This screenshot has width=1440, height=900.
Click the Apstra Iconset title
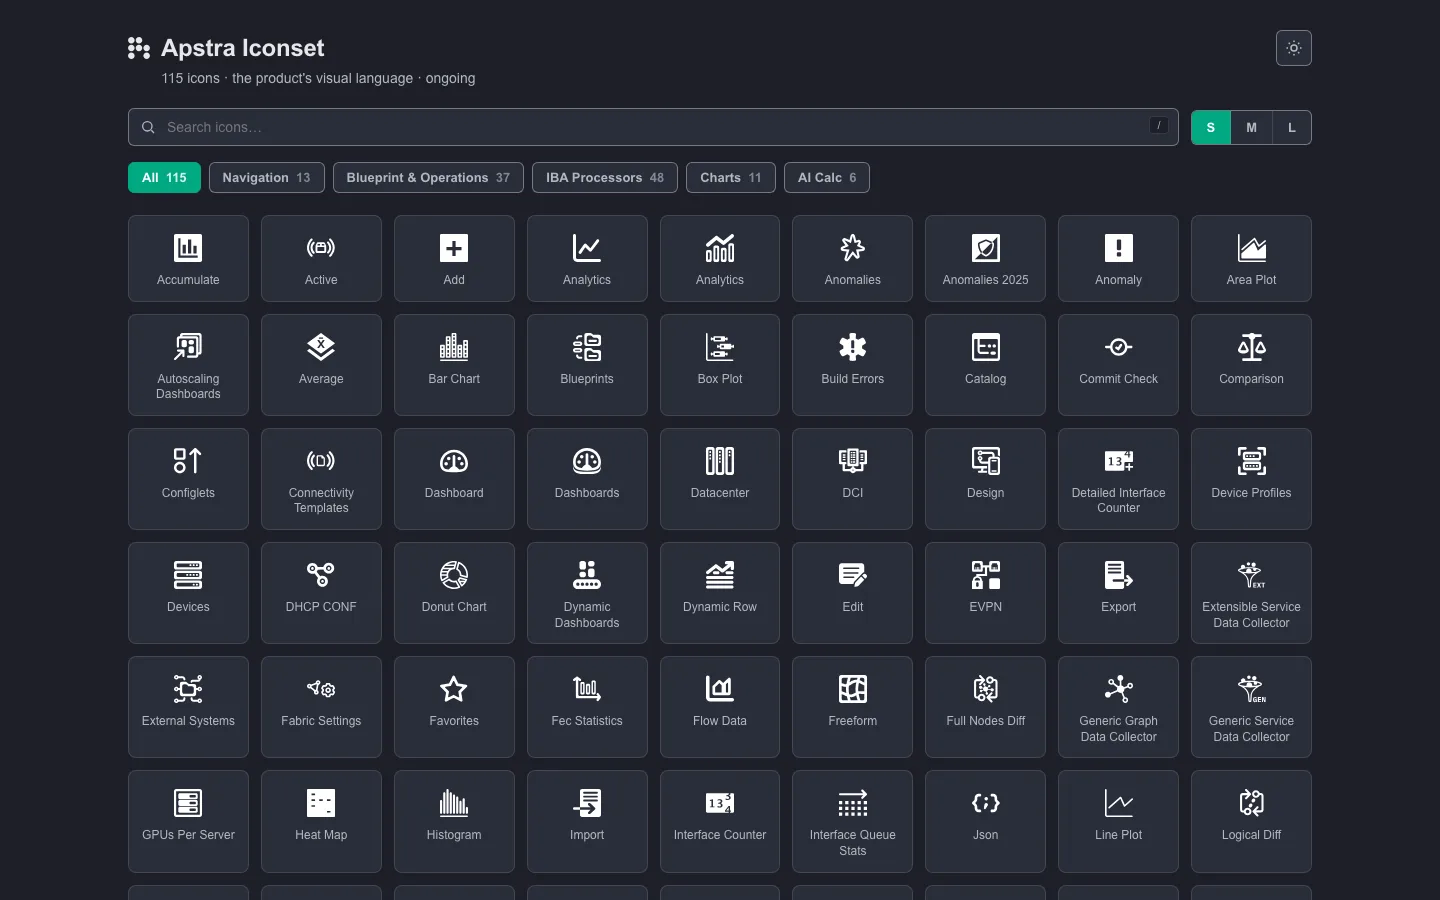click(x=243, y=48)
